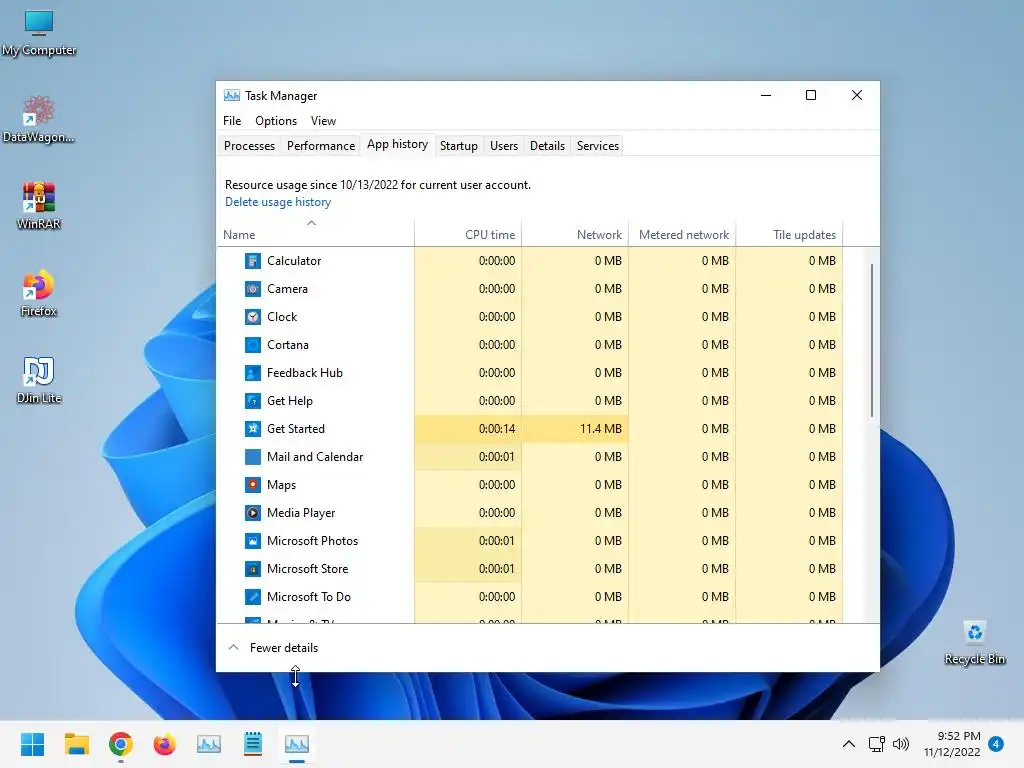
Task: Switch to the Performance tab
Action: pos(321,146)
